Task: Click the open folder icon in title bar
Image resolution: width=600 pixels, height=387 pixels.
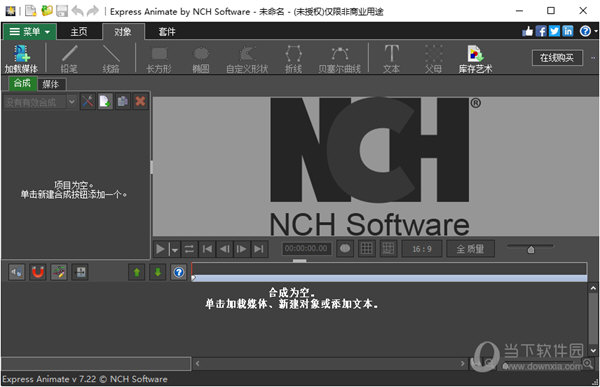Action: tap(47, 11)
